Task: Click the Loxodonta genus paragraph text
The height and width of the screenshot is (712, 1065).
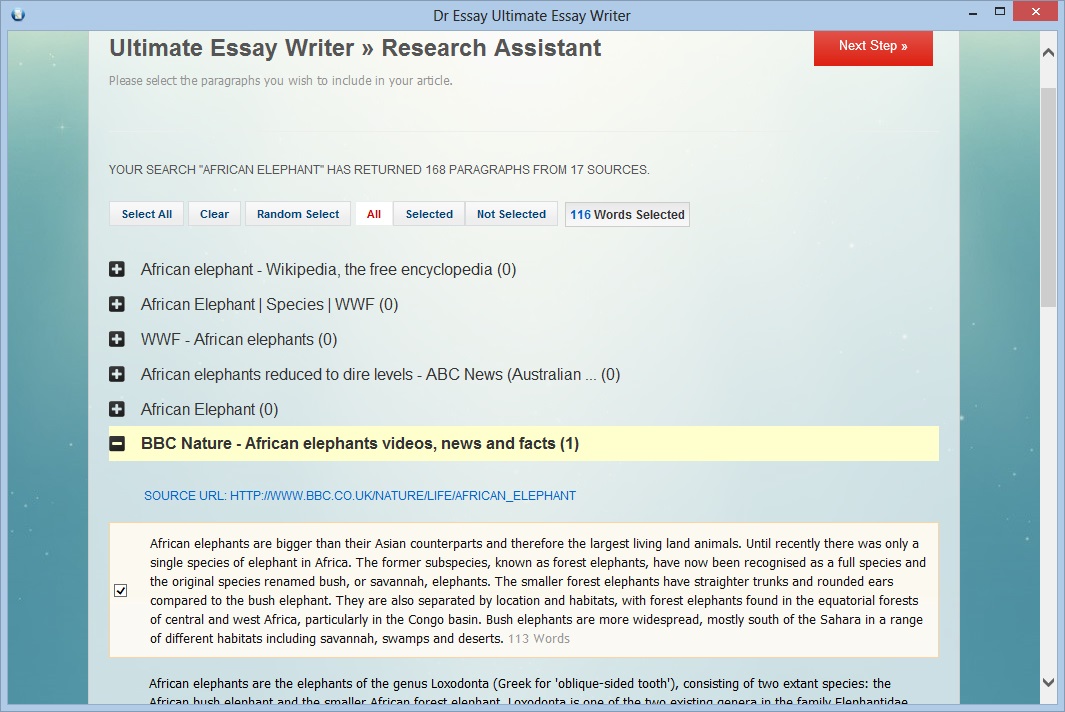Action: [x=528, y=692]
